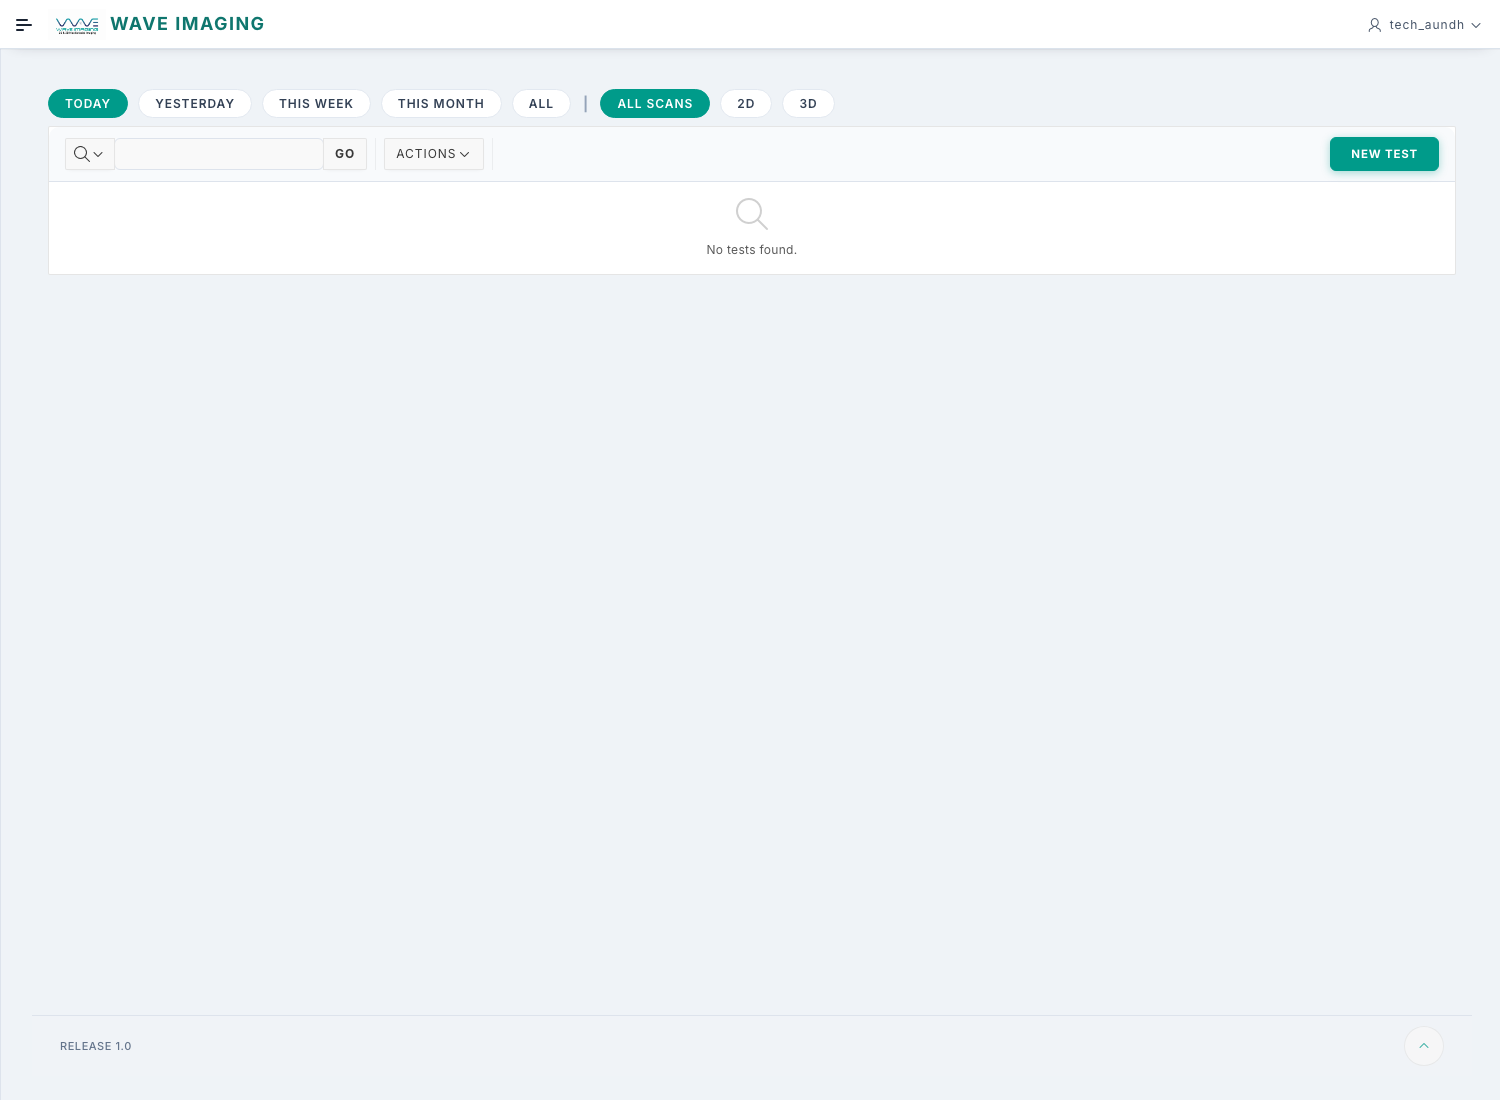The image size is (1500, 1100).
Task: Click the Go search button
Action: click(x=345, y=154)
